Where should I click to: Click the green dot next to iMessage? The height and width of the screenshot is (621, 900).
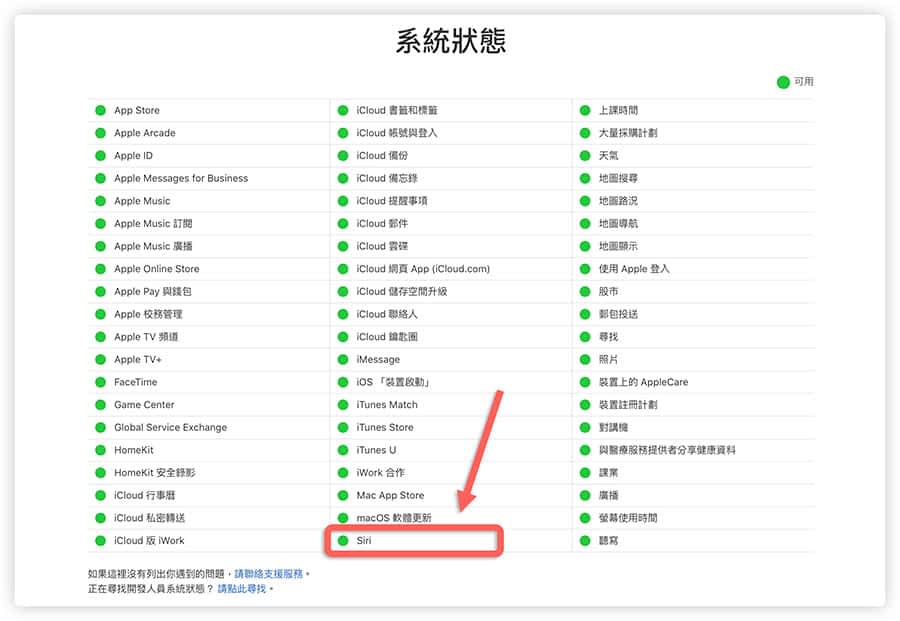[x=343, y=359]
